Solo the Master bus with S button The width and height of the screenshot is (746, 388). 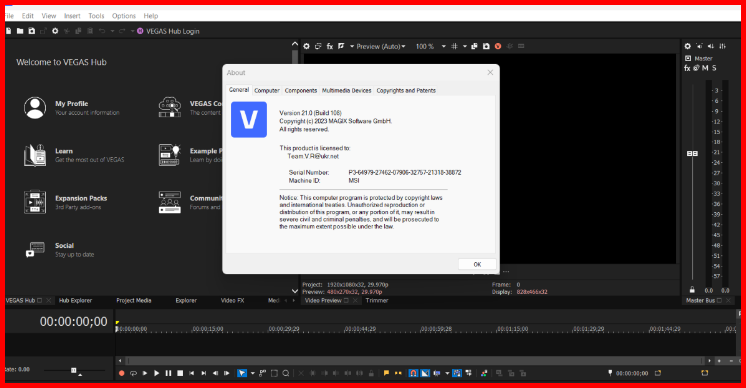point(714,68)
